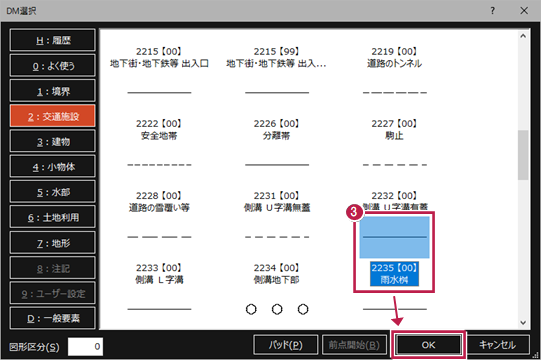541x361 pixels.
Task: Select highlighted 2235【00】 雨水桝 item
Action: coord(394,274)
